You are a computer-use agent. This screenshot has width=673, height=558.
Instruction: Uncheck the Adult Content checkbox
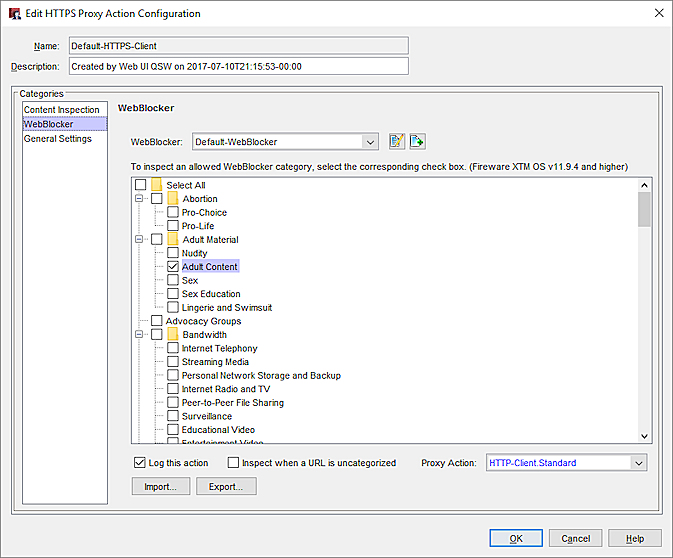pyautogui.click(x=173, y=267)
